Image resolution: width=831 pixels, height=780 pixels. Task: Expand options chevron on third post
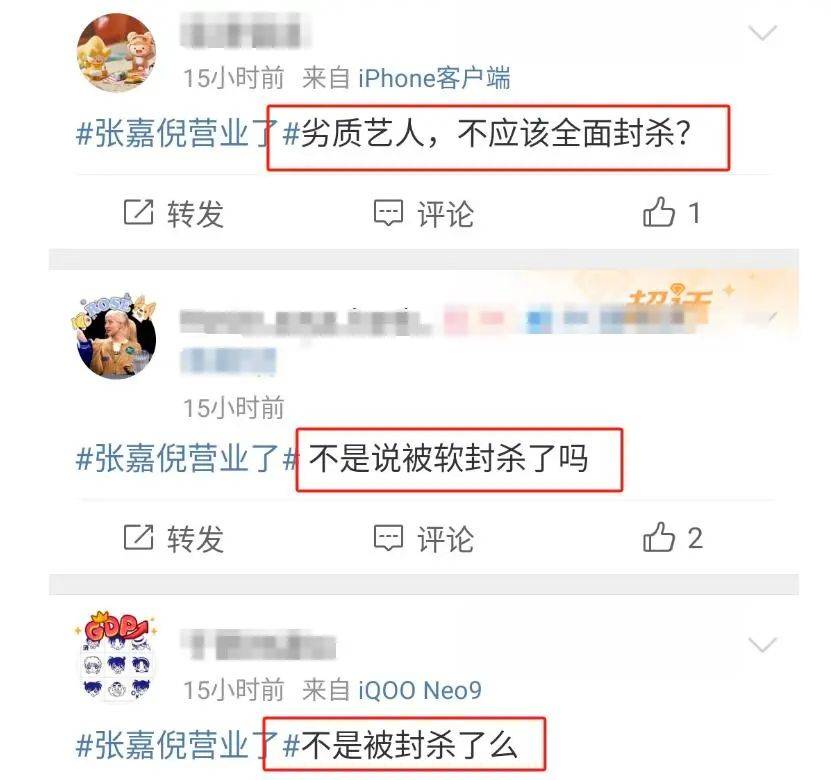click(763, 645)
